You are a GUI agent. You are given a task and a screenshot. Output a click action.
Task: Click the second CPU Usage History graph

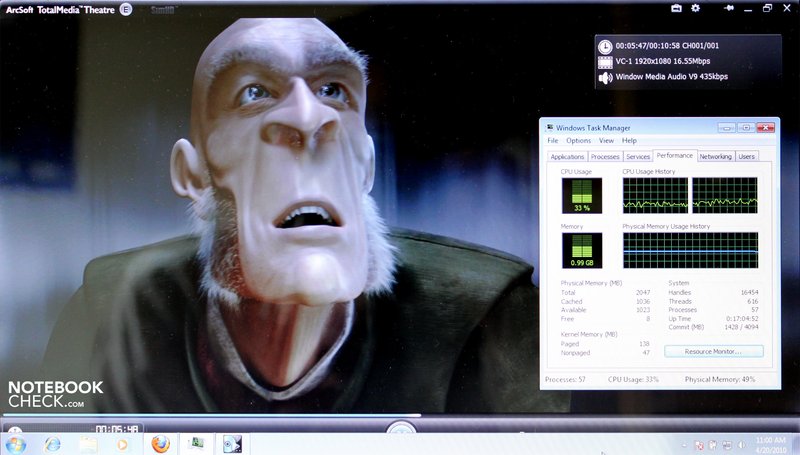coord(724,195)
